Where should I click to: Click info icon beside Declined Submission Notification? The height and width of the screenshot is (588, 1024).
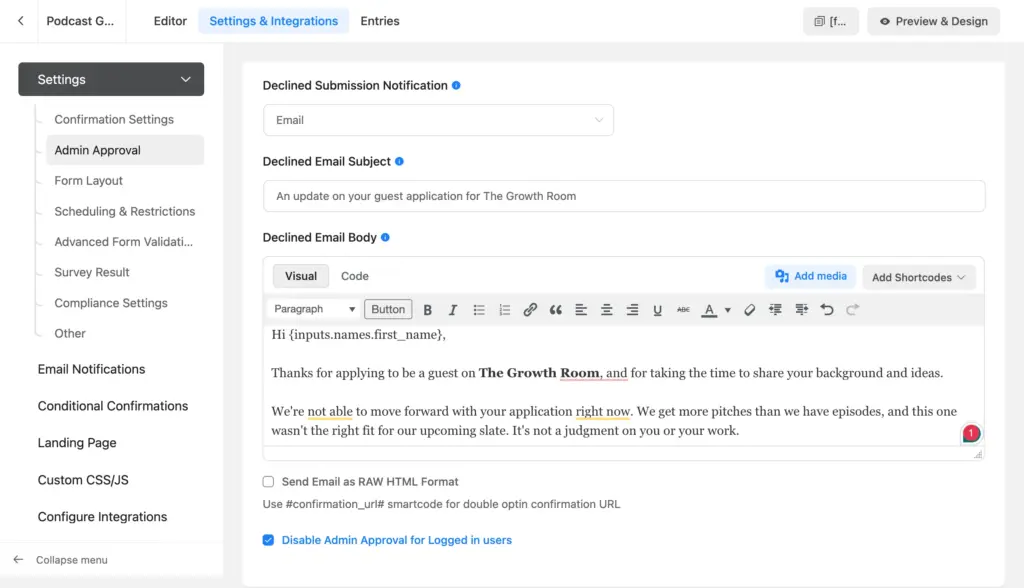pos(456,86)
